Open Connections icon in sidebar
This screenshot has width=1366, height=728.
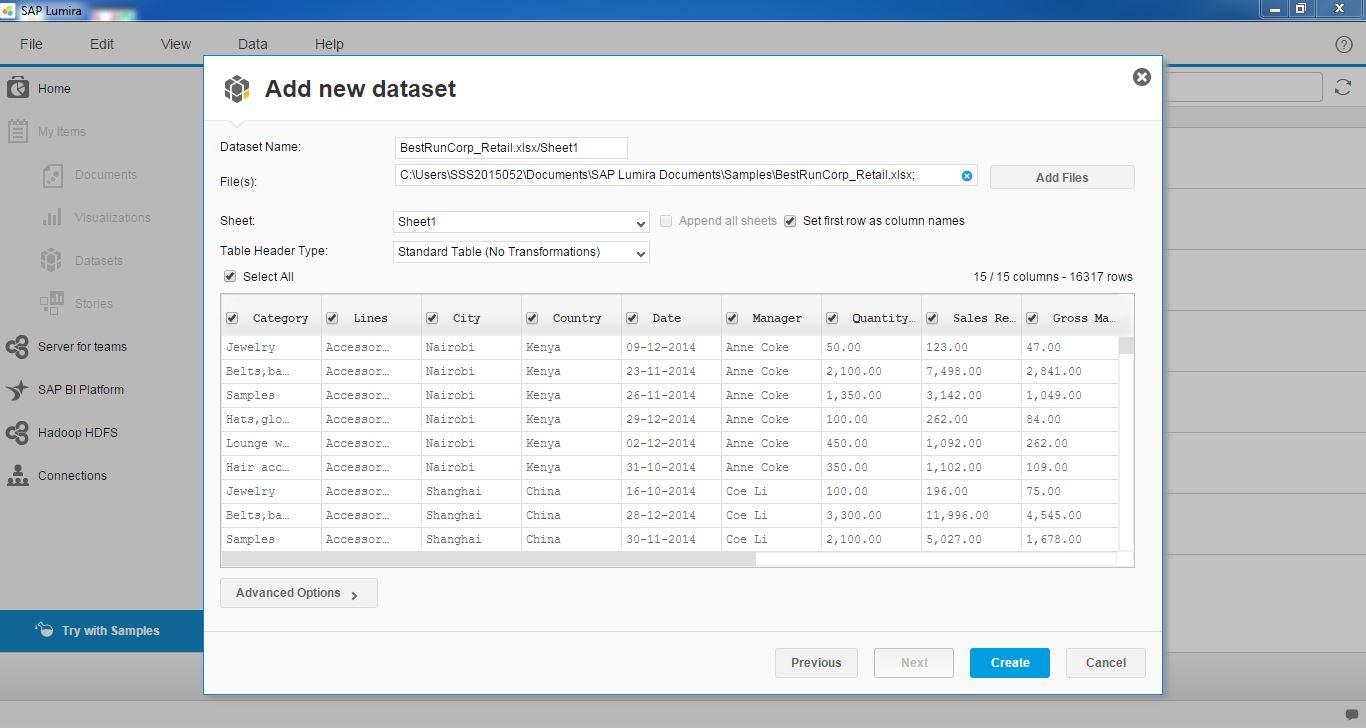(17, 476)
